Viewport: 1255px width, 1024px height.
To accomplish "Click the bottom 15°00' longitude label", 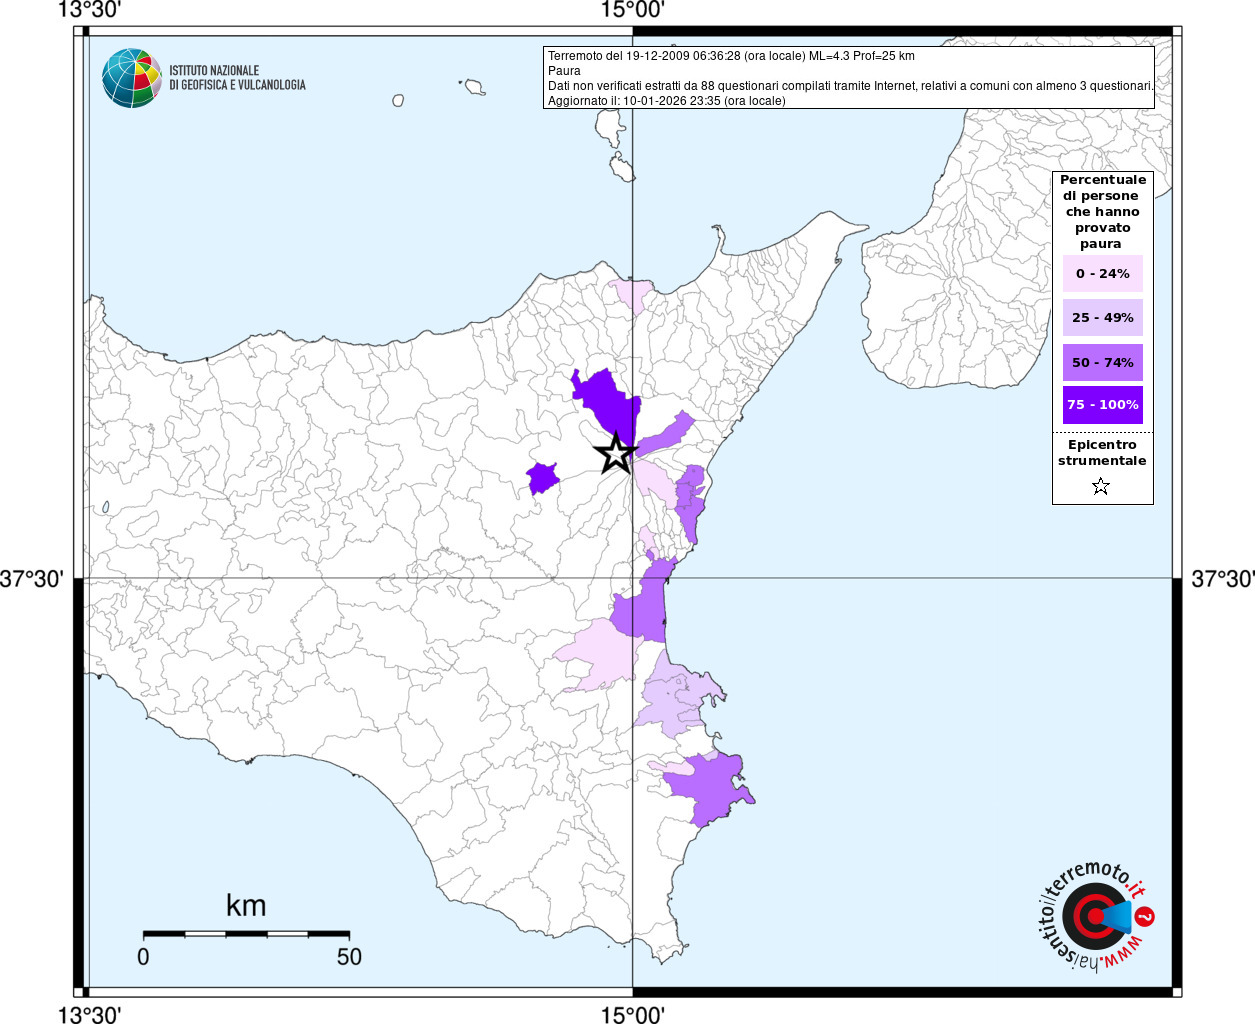I will click(x=632, y=1015).
